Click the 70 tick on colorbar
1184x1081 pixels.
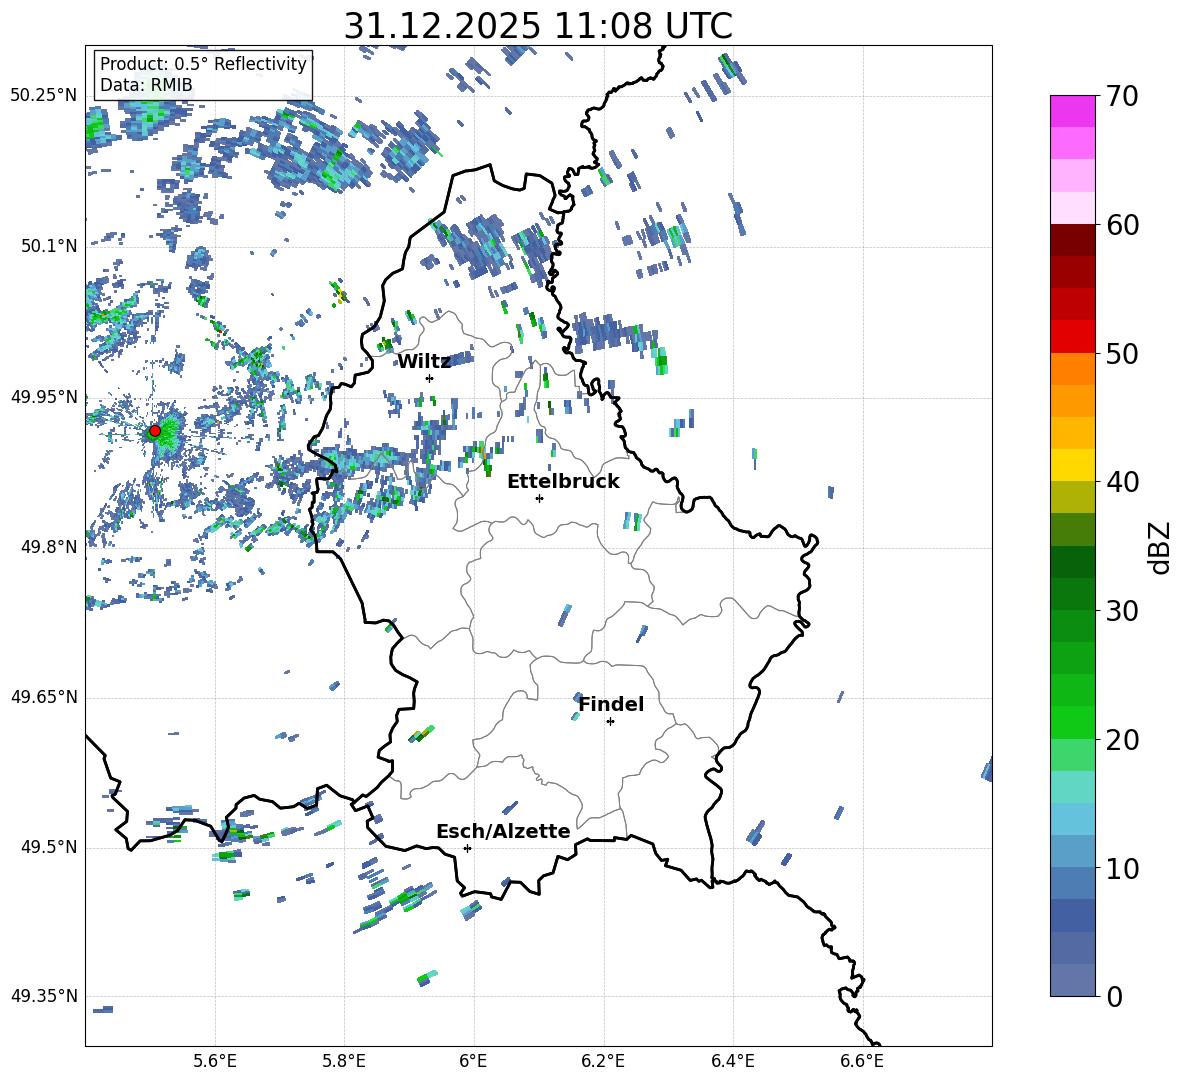pos(1122,96)
